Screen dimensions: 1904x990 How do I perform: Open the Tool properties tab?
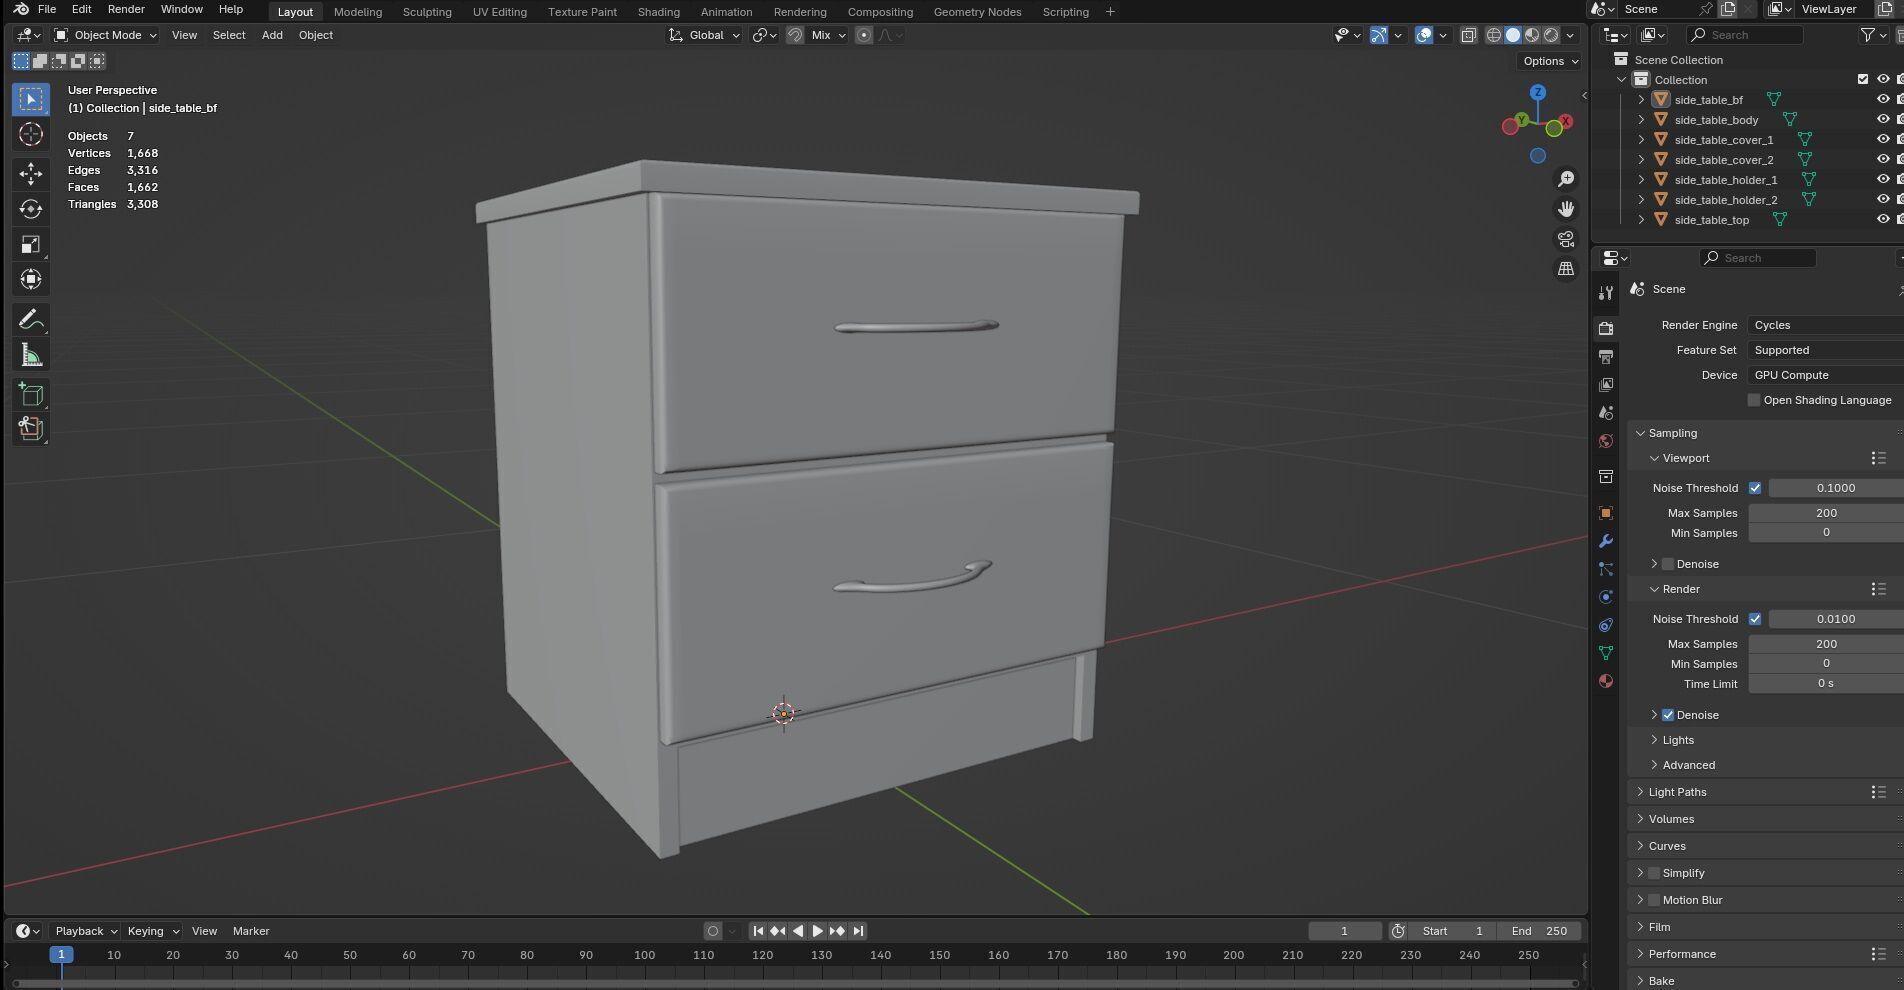coord(1606,293)
